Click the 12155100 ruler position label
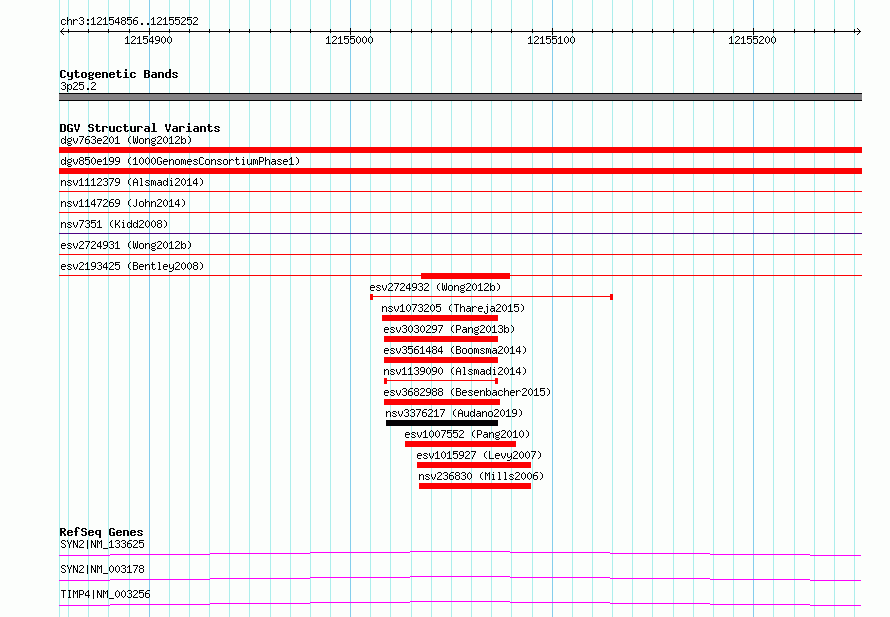Screen dimensions: 890x617 point(551,40)
